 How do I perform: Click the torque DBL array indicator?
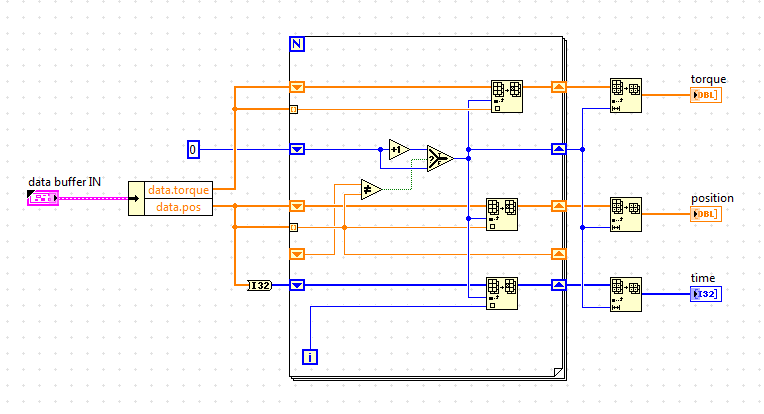point(706,95)
